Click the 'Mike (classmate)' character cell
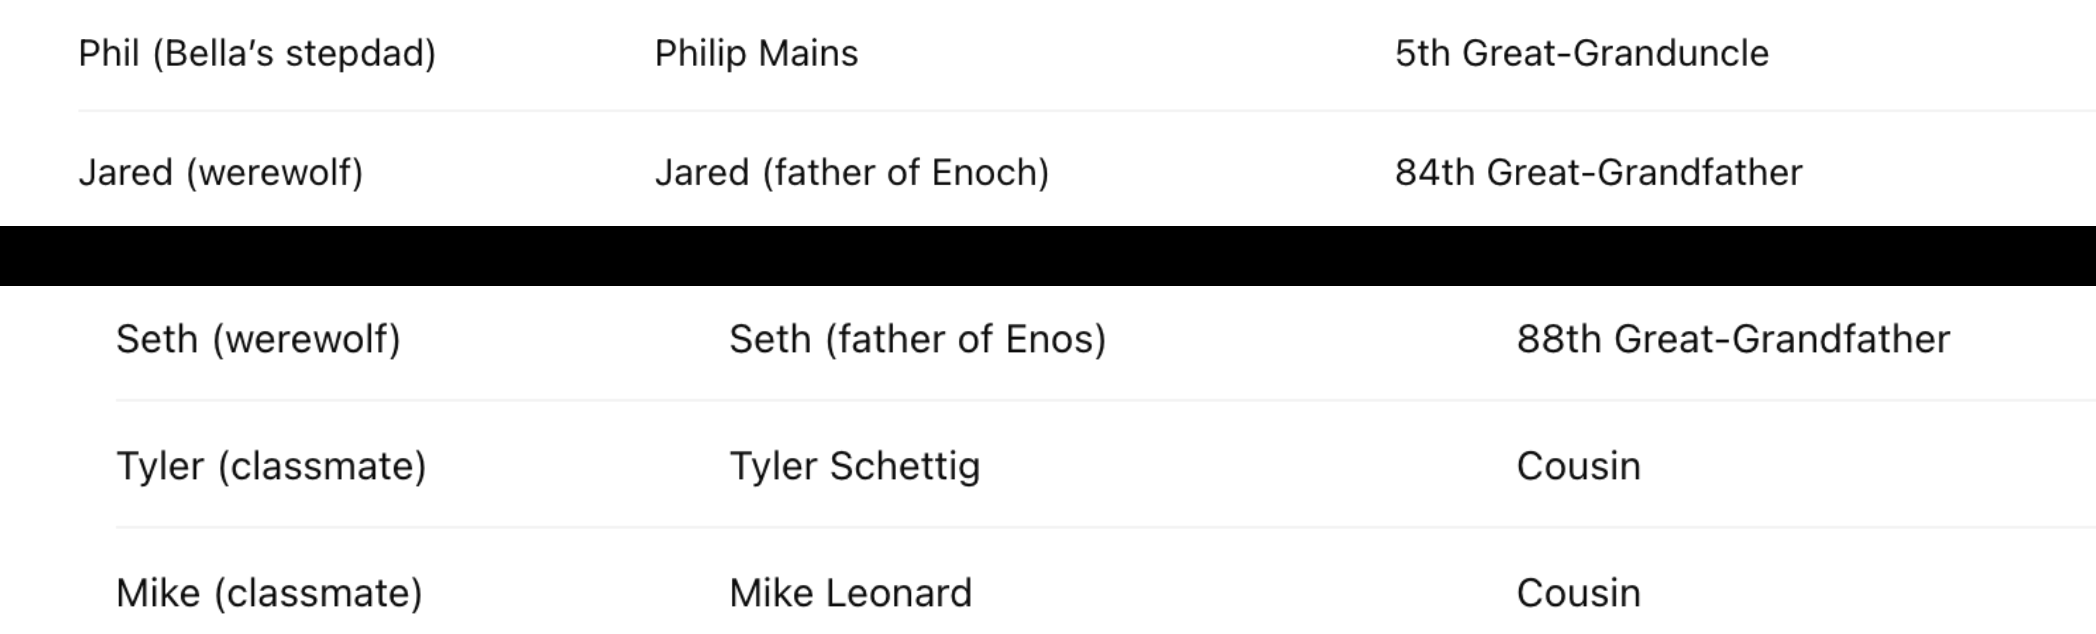 (269, 593)
